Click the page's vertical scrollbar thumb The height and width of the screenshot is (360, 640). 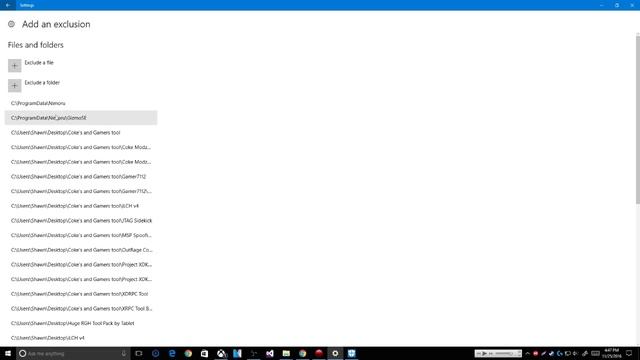coord(638,119)
